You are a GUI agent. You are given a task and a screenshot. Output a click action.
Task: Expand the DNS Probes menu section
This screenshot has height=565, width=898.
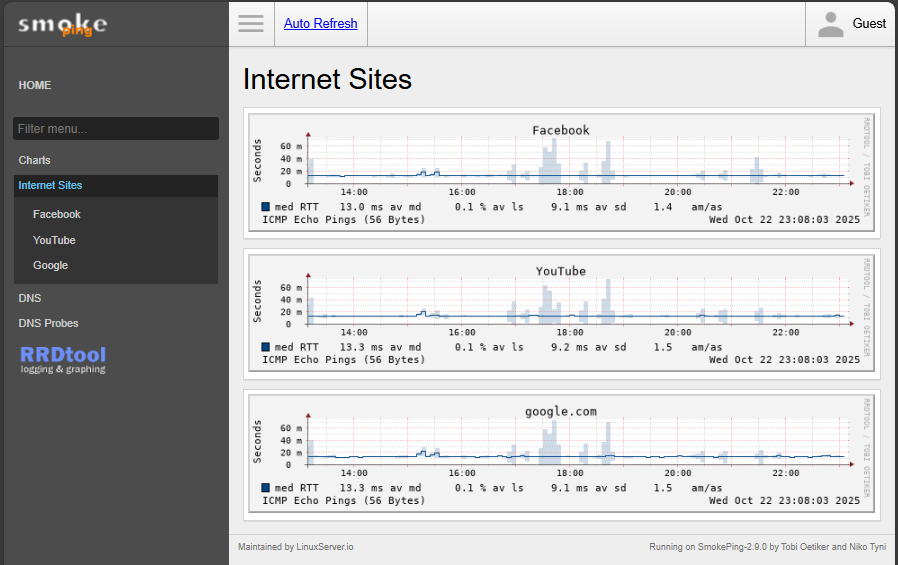point(48,323)
